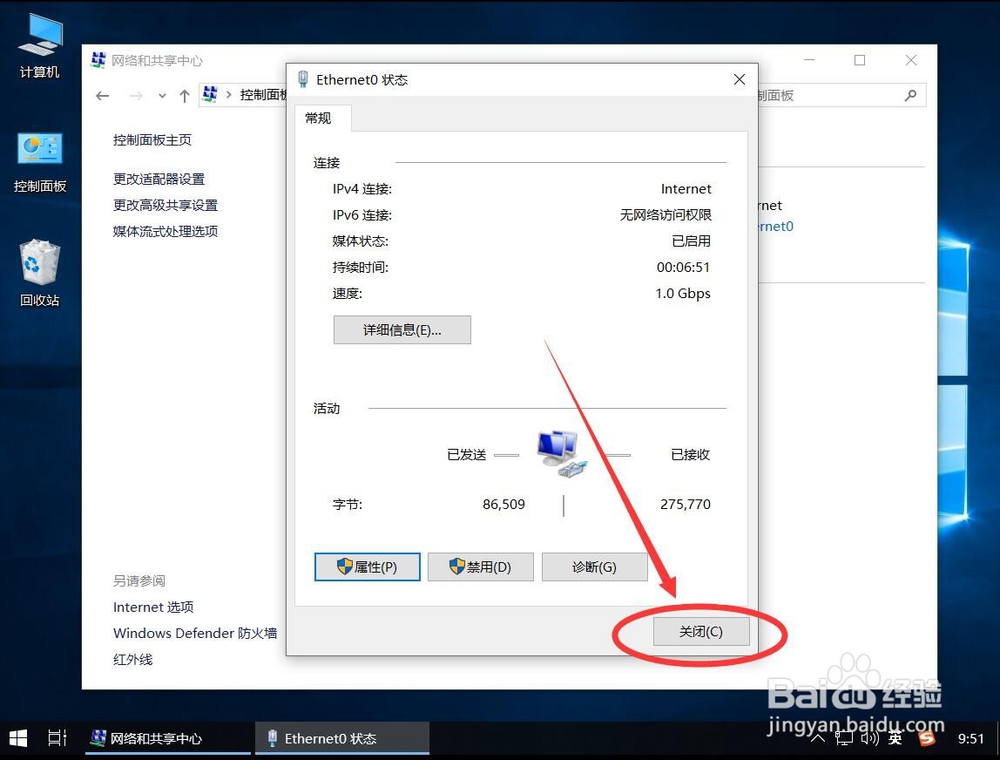Switch to Ethernet0 状态 taskbar item
The image size is (1000, 760).
(x=342, y=738)
